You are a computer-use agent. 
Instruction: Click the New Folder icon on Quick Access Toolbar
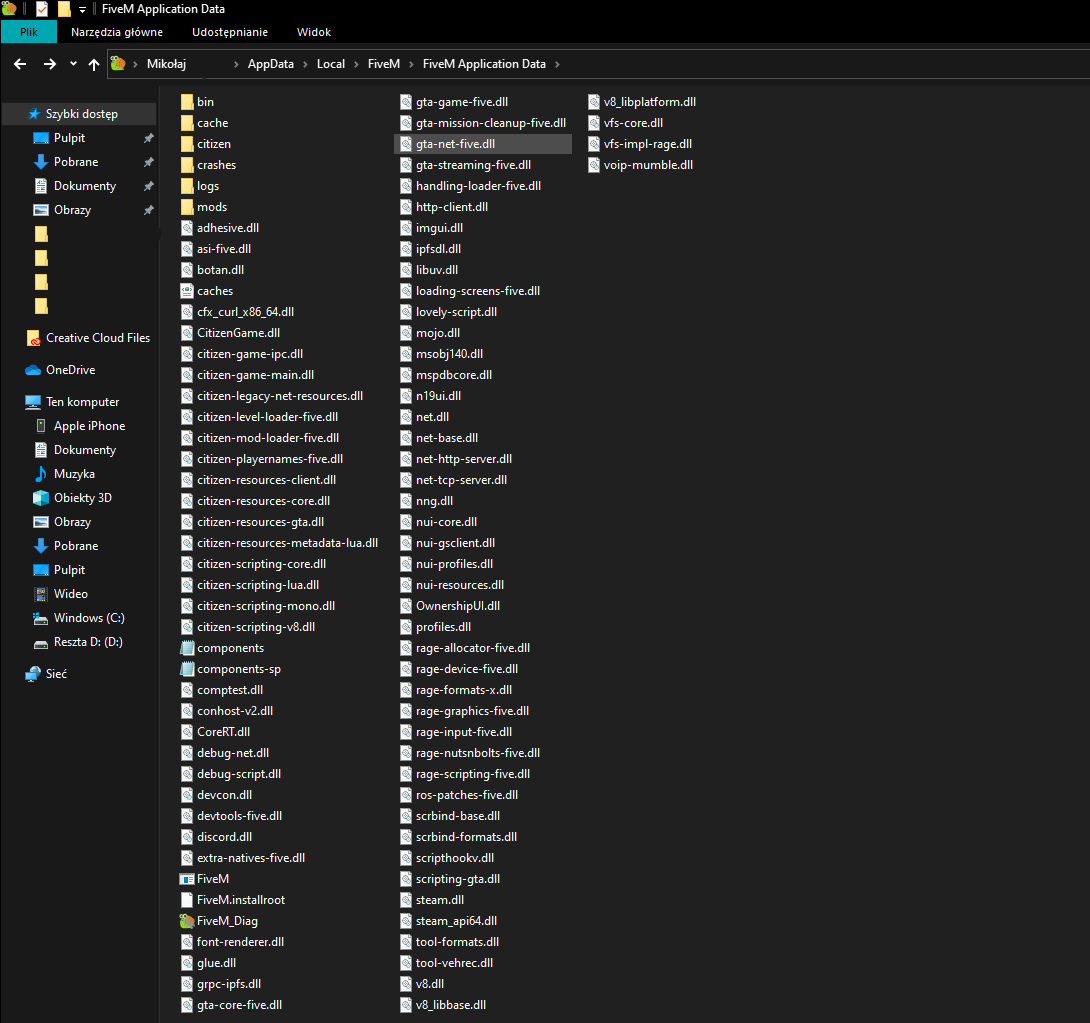(63, 9)
